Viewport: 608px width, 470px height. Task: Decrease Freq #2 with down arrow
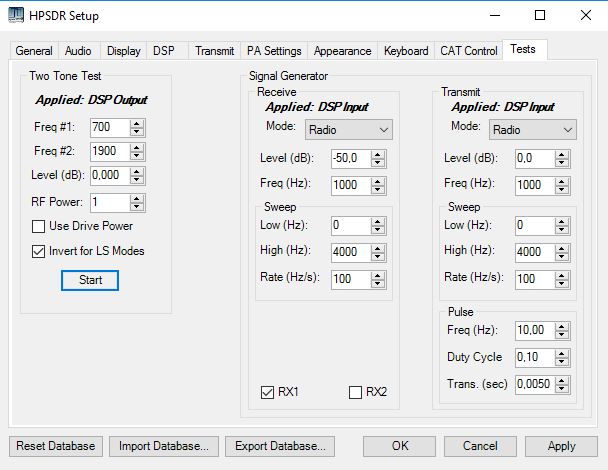click(x=136, y=156)
